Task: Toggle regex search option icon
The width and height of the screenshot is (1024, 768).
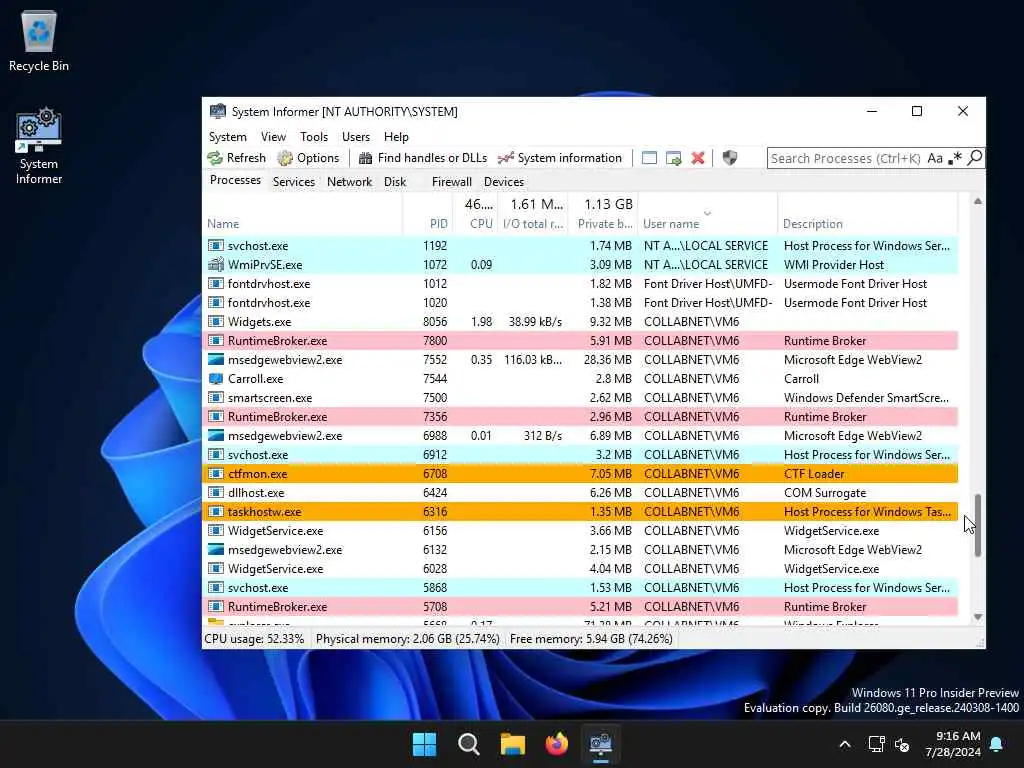Action: pyautogui.click(x=955, y=158)
